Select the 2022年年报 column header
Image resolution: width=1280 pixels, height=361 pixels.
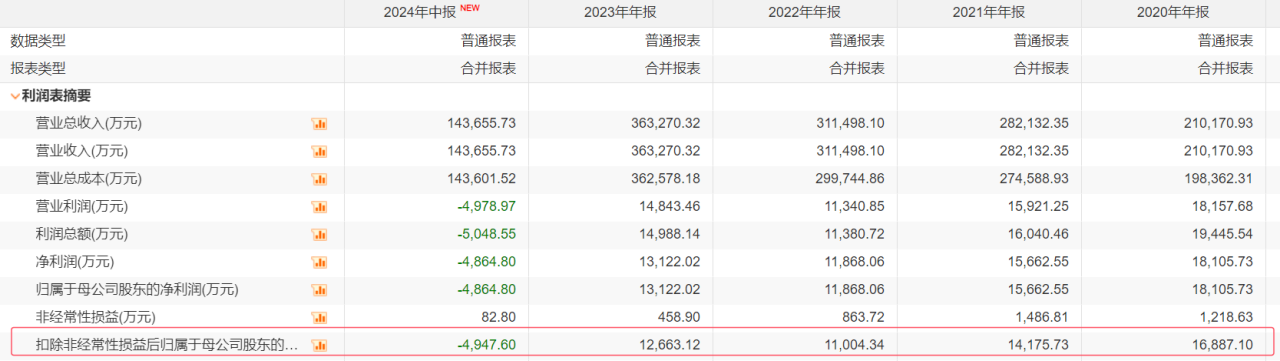coord(804,12)
